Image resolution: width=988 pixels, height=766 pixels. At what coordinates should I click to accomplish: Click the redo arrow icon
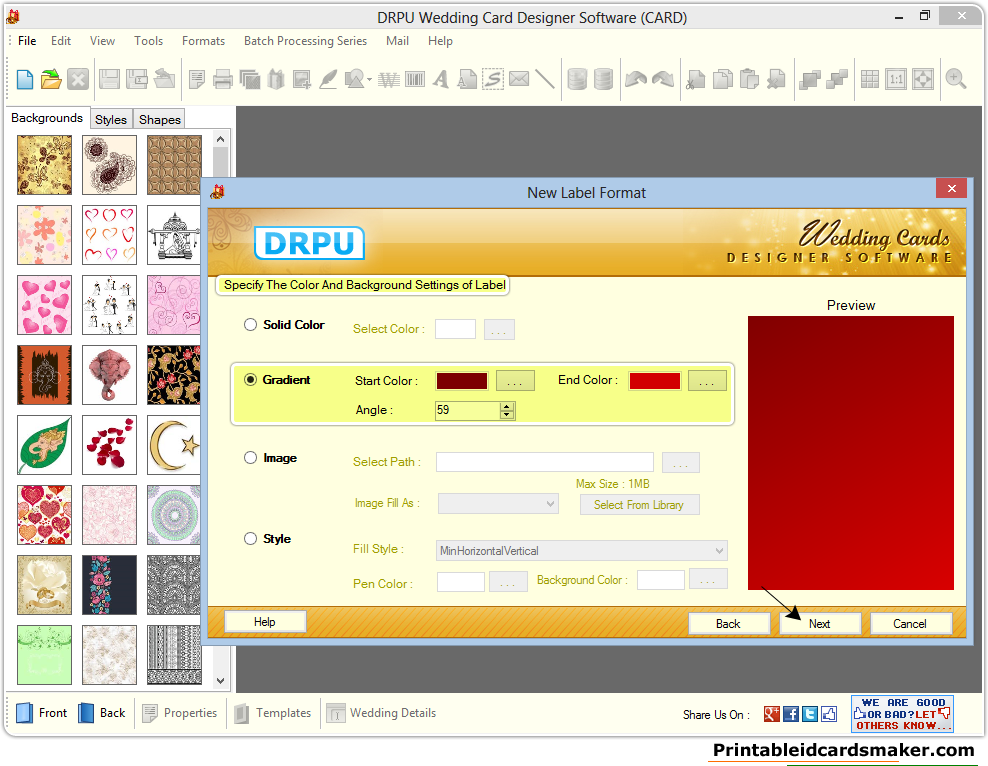(663, 79)
